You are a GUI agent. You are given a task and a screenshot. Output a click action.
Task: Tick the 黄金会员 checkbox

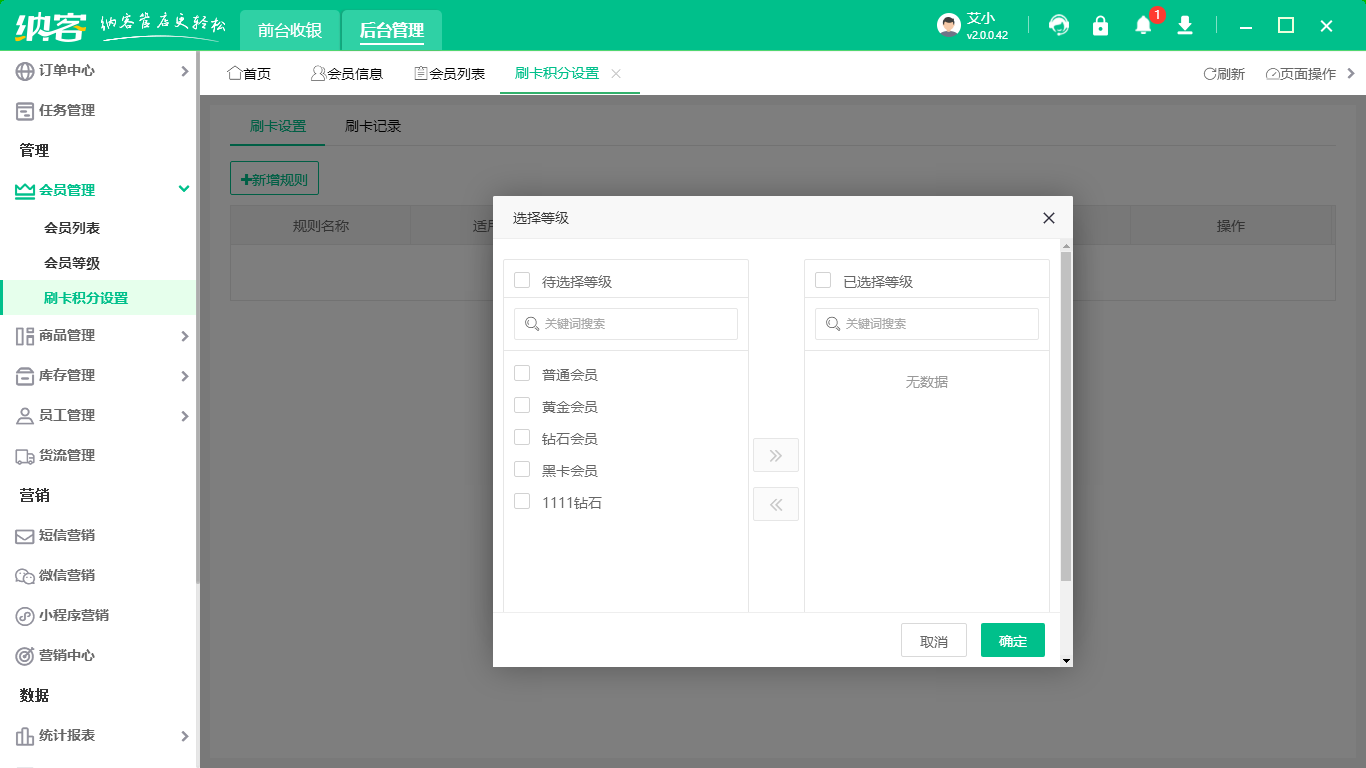(x=522, y=405)
